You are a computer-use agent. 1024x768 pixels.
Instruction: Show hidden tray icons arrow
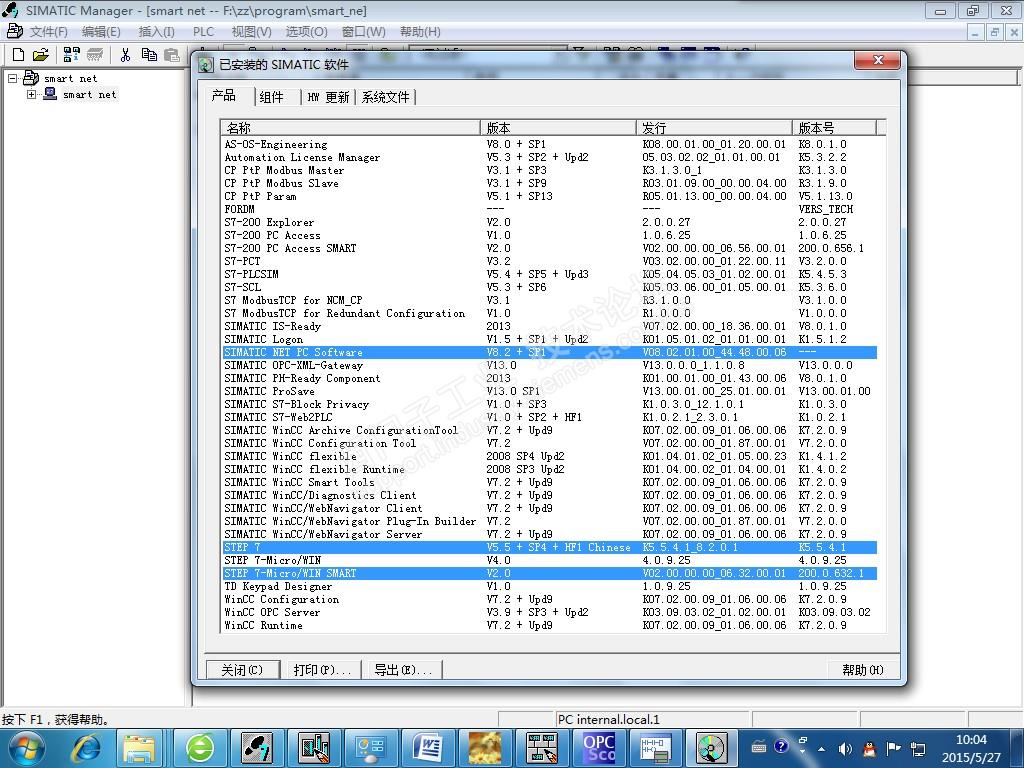(822, 749)
